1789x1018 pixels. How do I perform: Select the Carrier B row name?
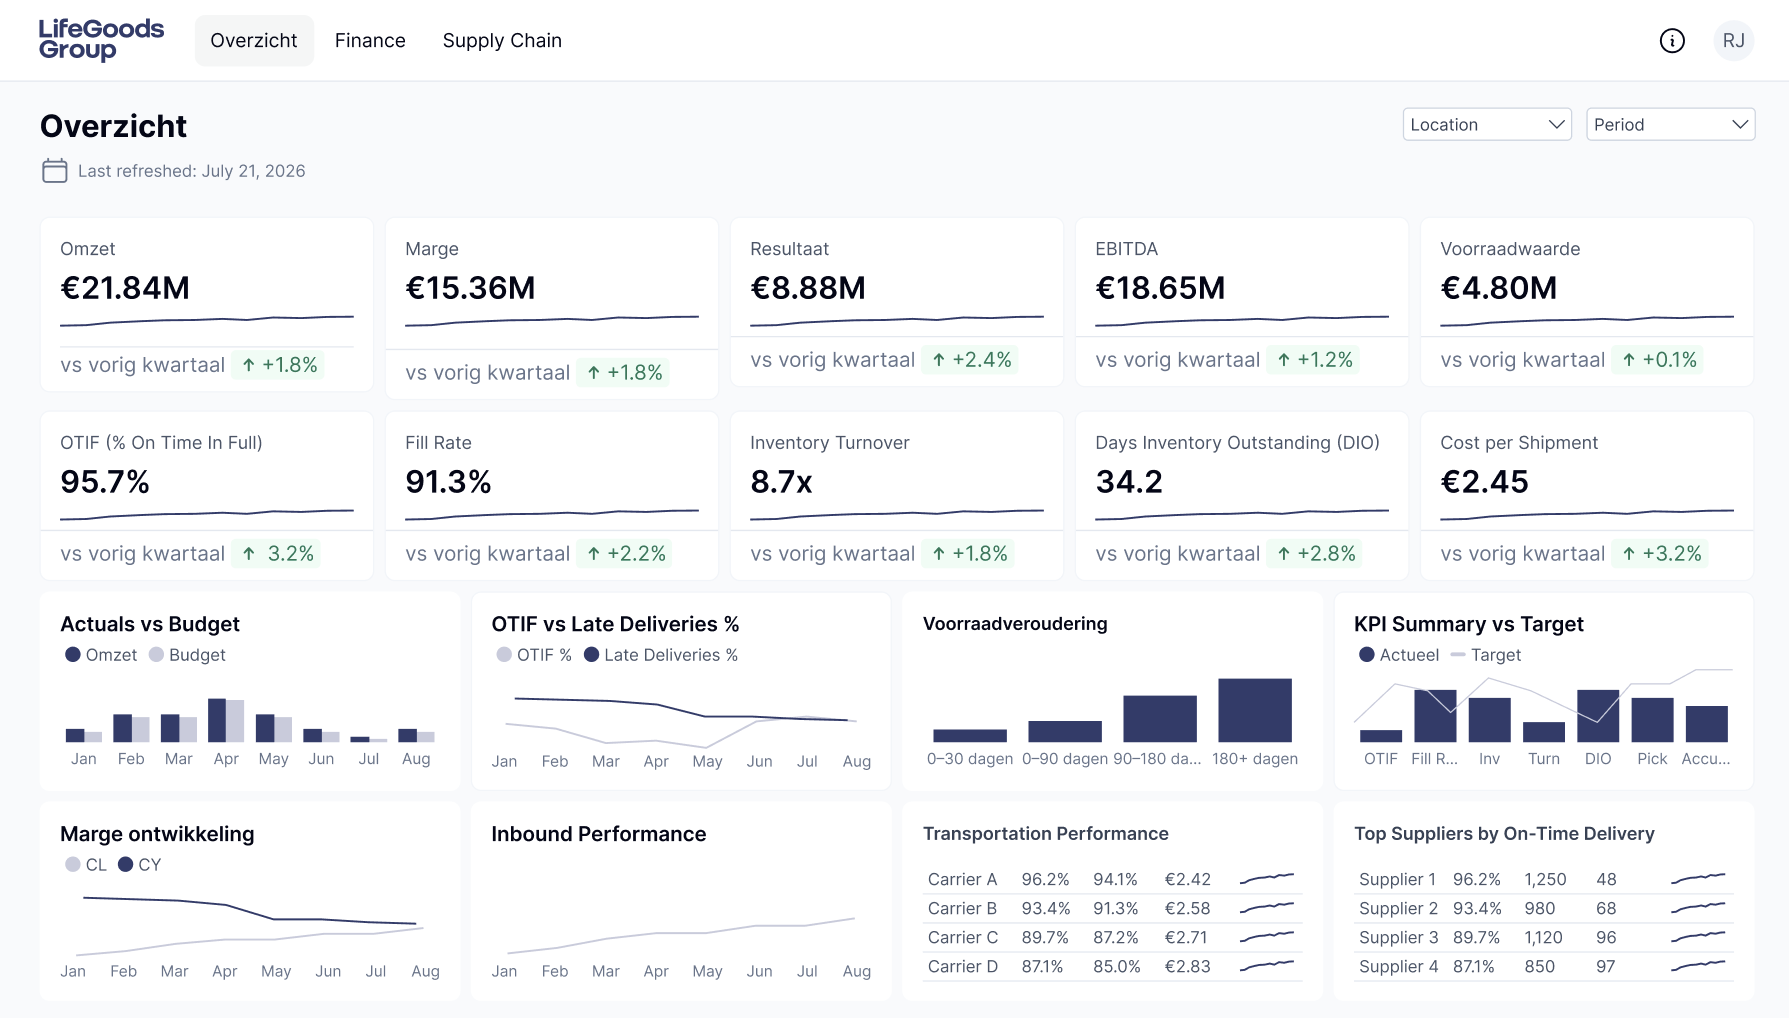tap(962, 909)
